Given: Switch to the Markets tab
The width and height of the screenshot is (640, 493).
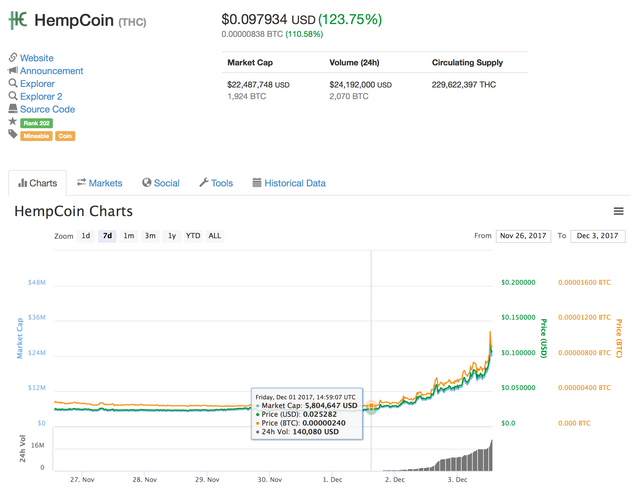Looking at the screenshot, I should pos(100,183).
